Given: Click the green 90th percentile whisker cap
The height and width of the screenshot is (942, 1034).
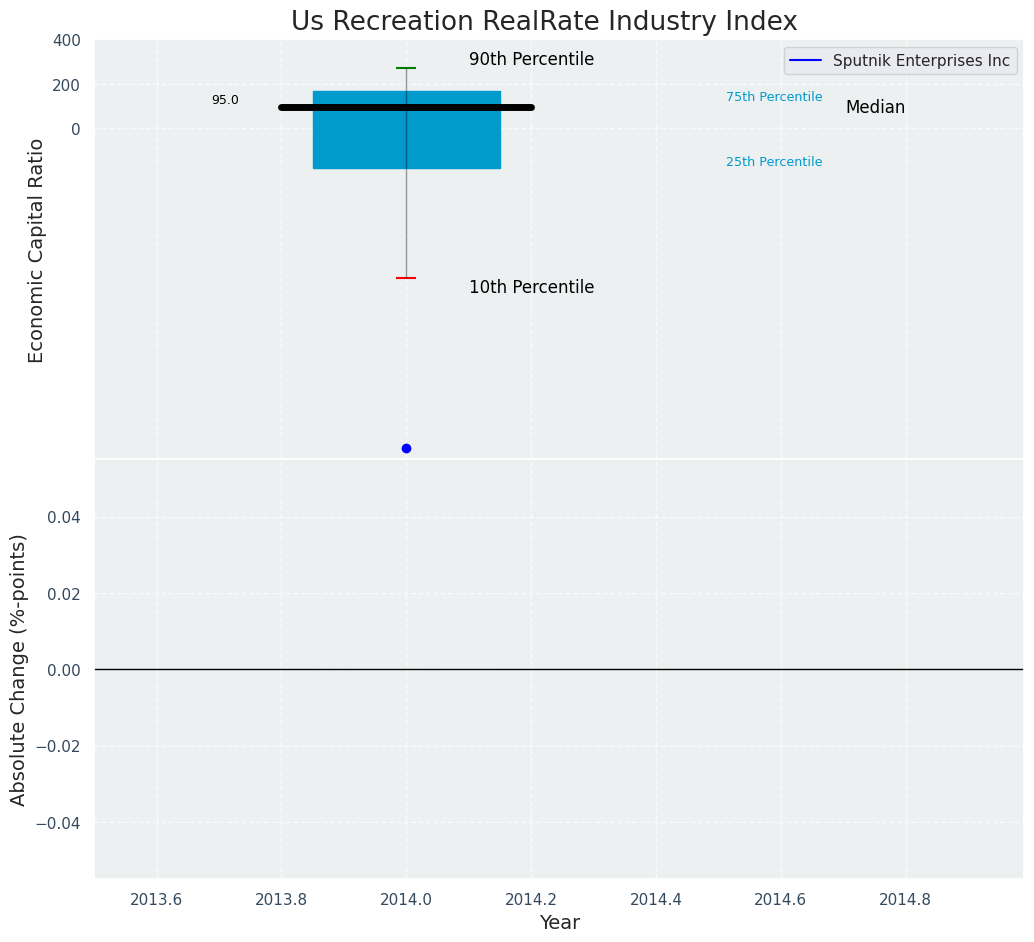Looking at the screenshot, I should (x=406, y=68).
